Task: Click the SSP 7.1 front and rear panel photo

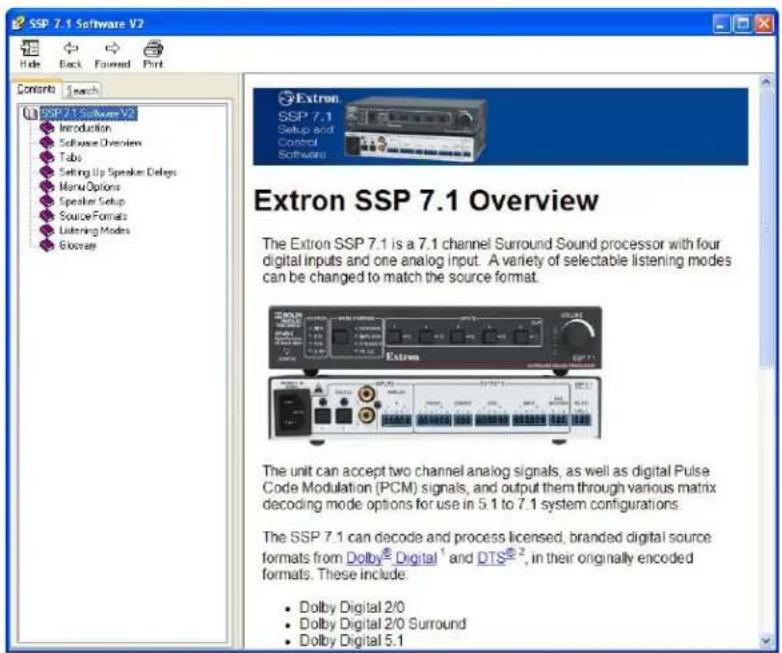Action: (435, 374)
